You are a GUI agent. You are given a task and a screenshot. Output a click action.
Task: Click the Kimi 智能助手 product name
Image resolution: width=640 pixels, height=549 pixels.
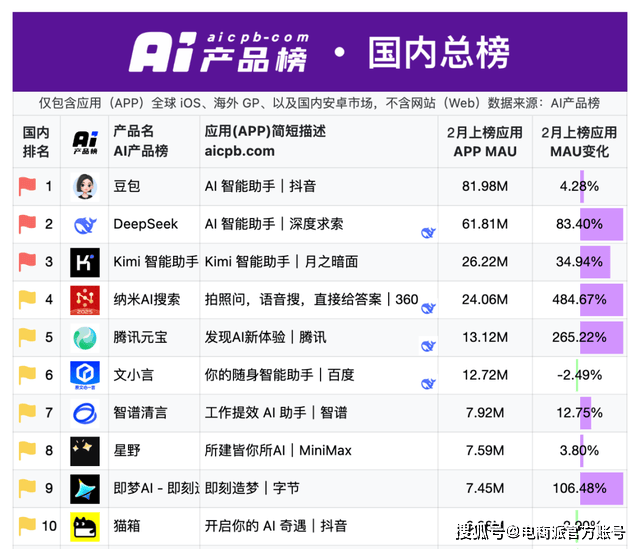(x=156, y=262)
